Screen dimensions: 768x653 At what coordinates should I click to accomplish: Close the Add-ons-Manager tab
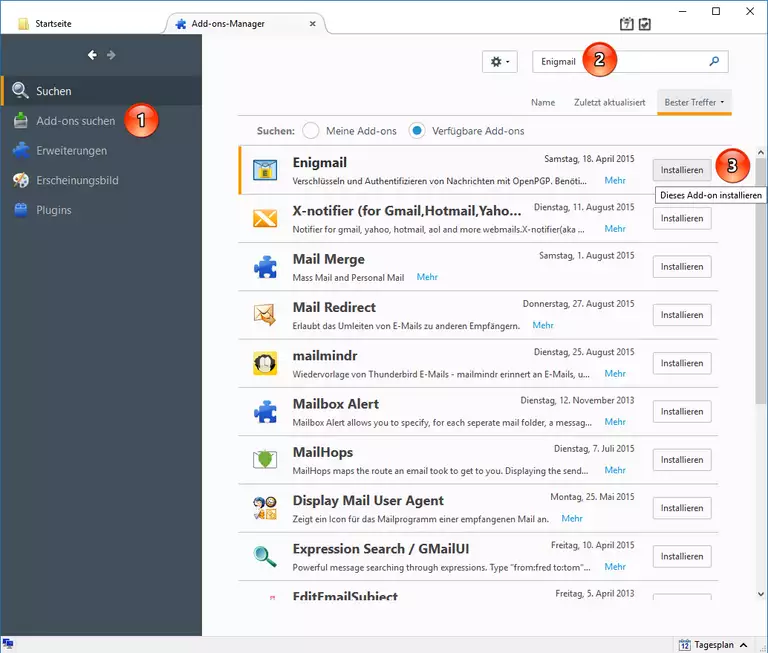click(x=312, y=23)
